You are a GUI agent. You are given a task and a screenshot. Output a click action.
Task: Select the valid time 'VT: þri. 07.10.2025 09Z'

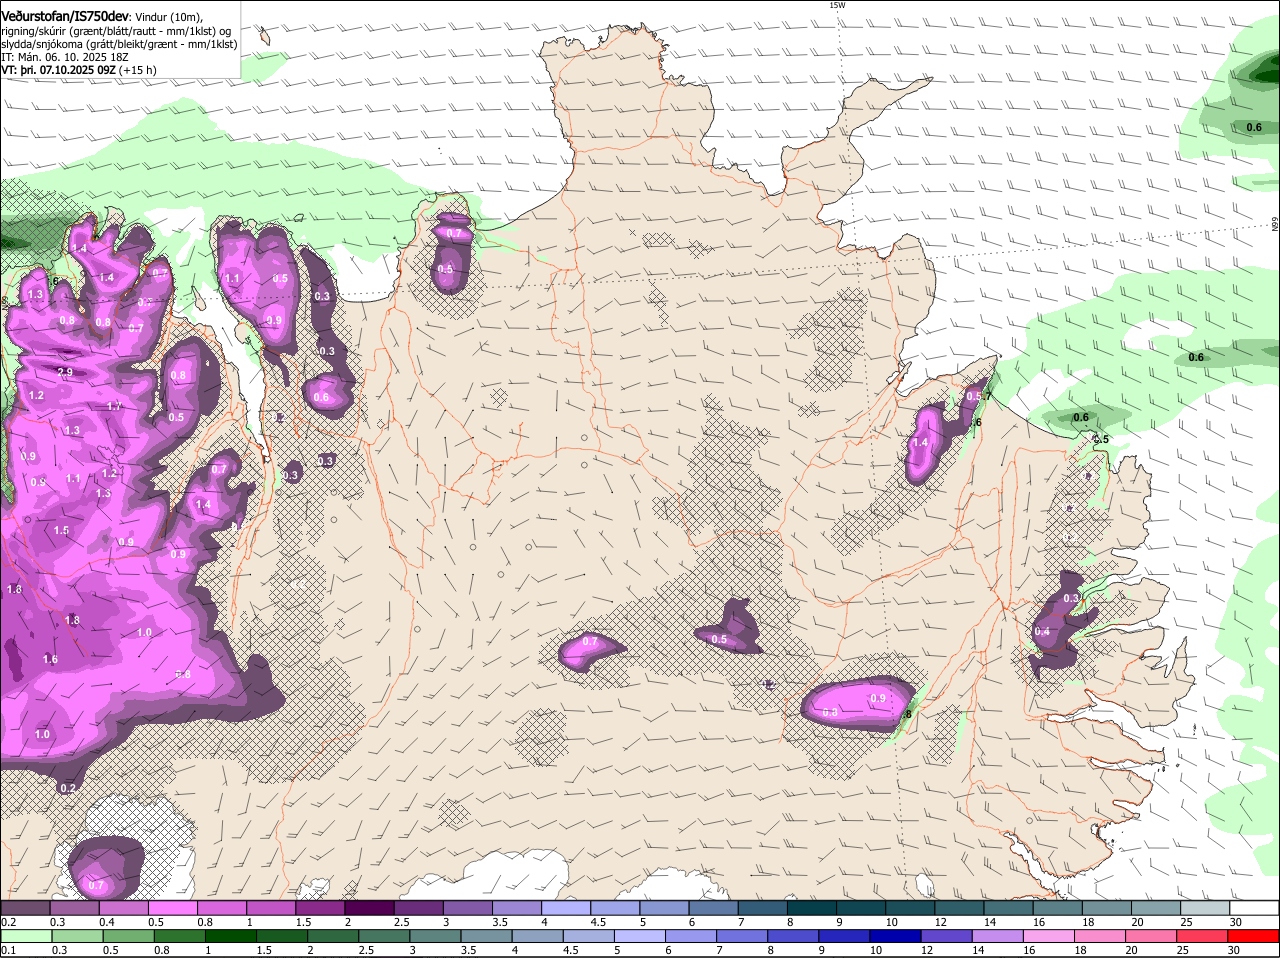(x=59, y=70)
